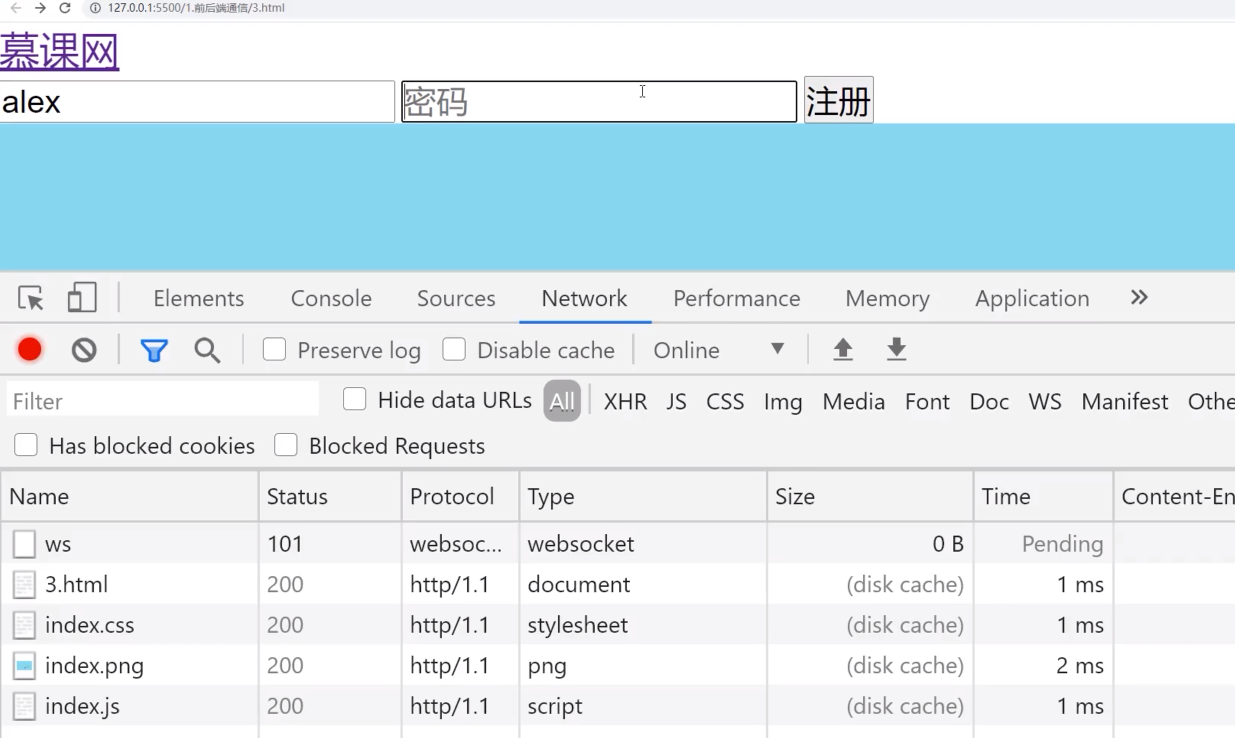
Task: Filter requests by Img
Action: tap(783, 401)
